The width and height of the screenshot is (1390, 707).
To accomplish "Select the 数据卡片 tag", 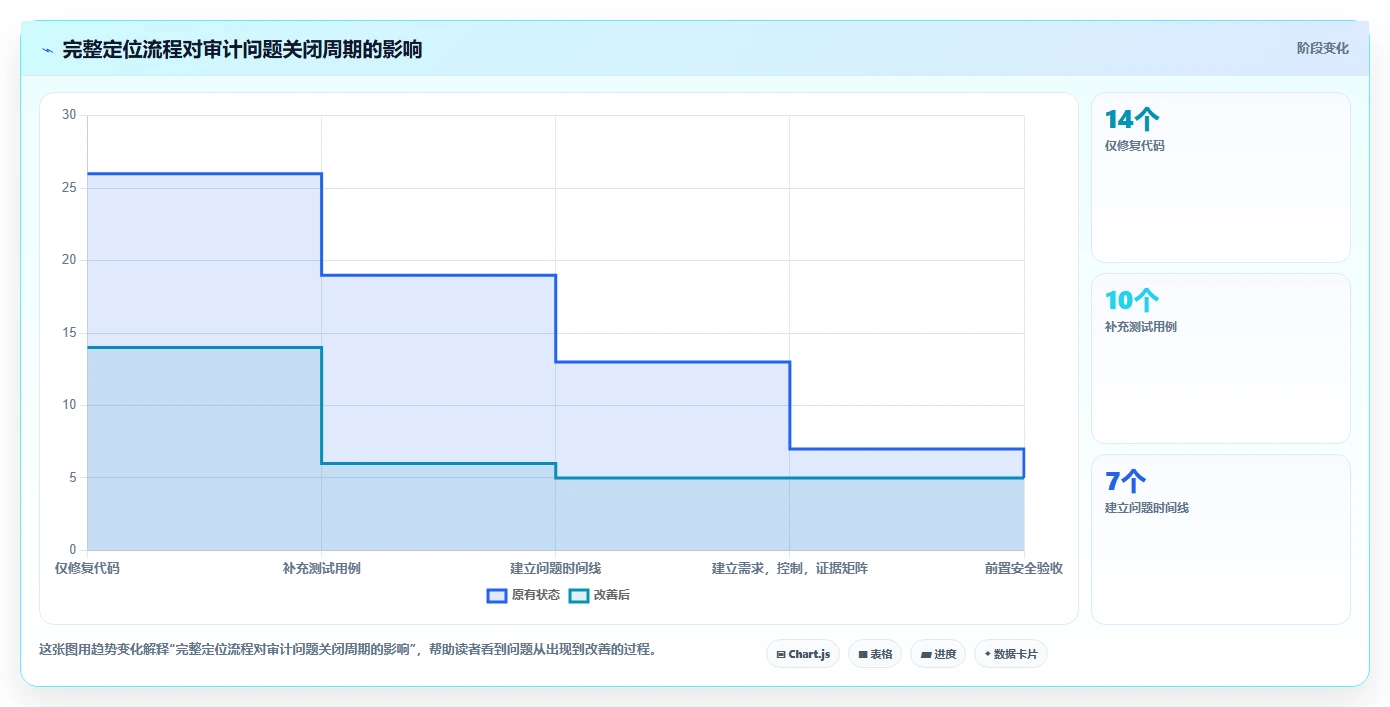I will click(1010, 654).
